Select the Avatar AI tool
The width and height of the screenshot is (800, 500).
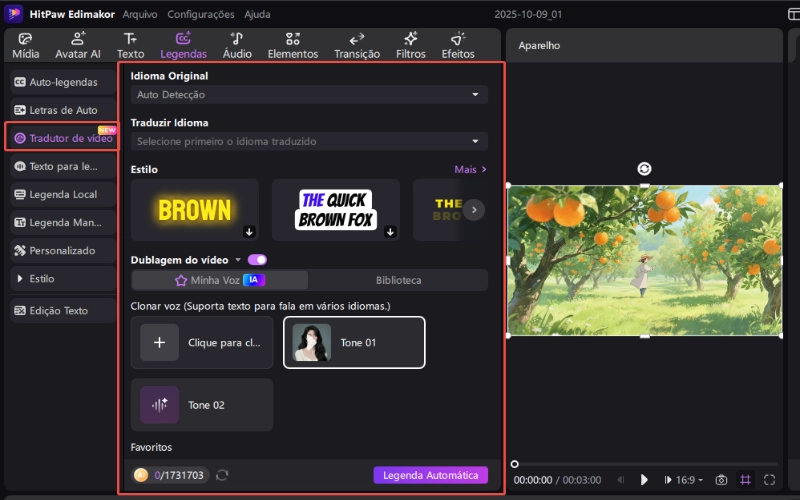[77, 45]
